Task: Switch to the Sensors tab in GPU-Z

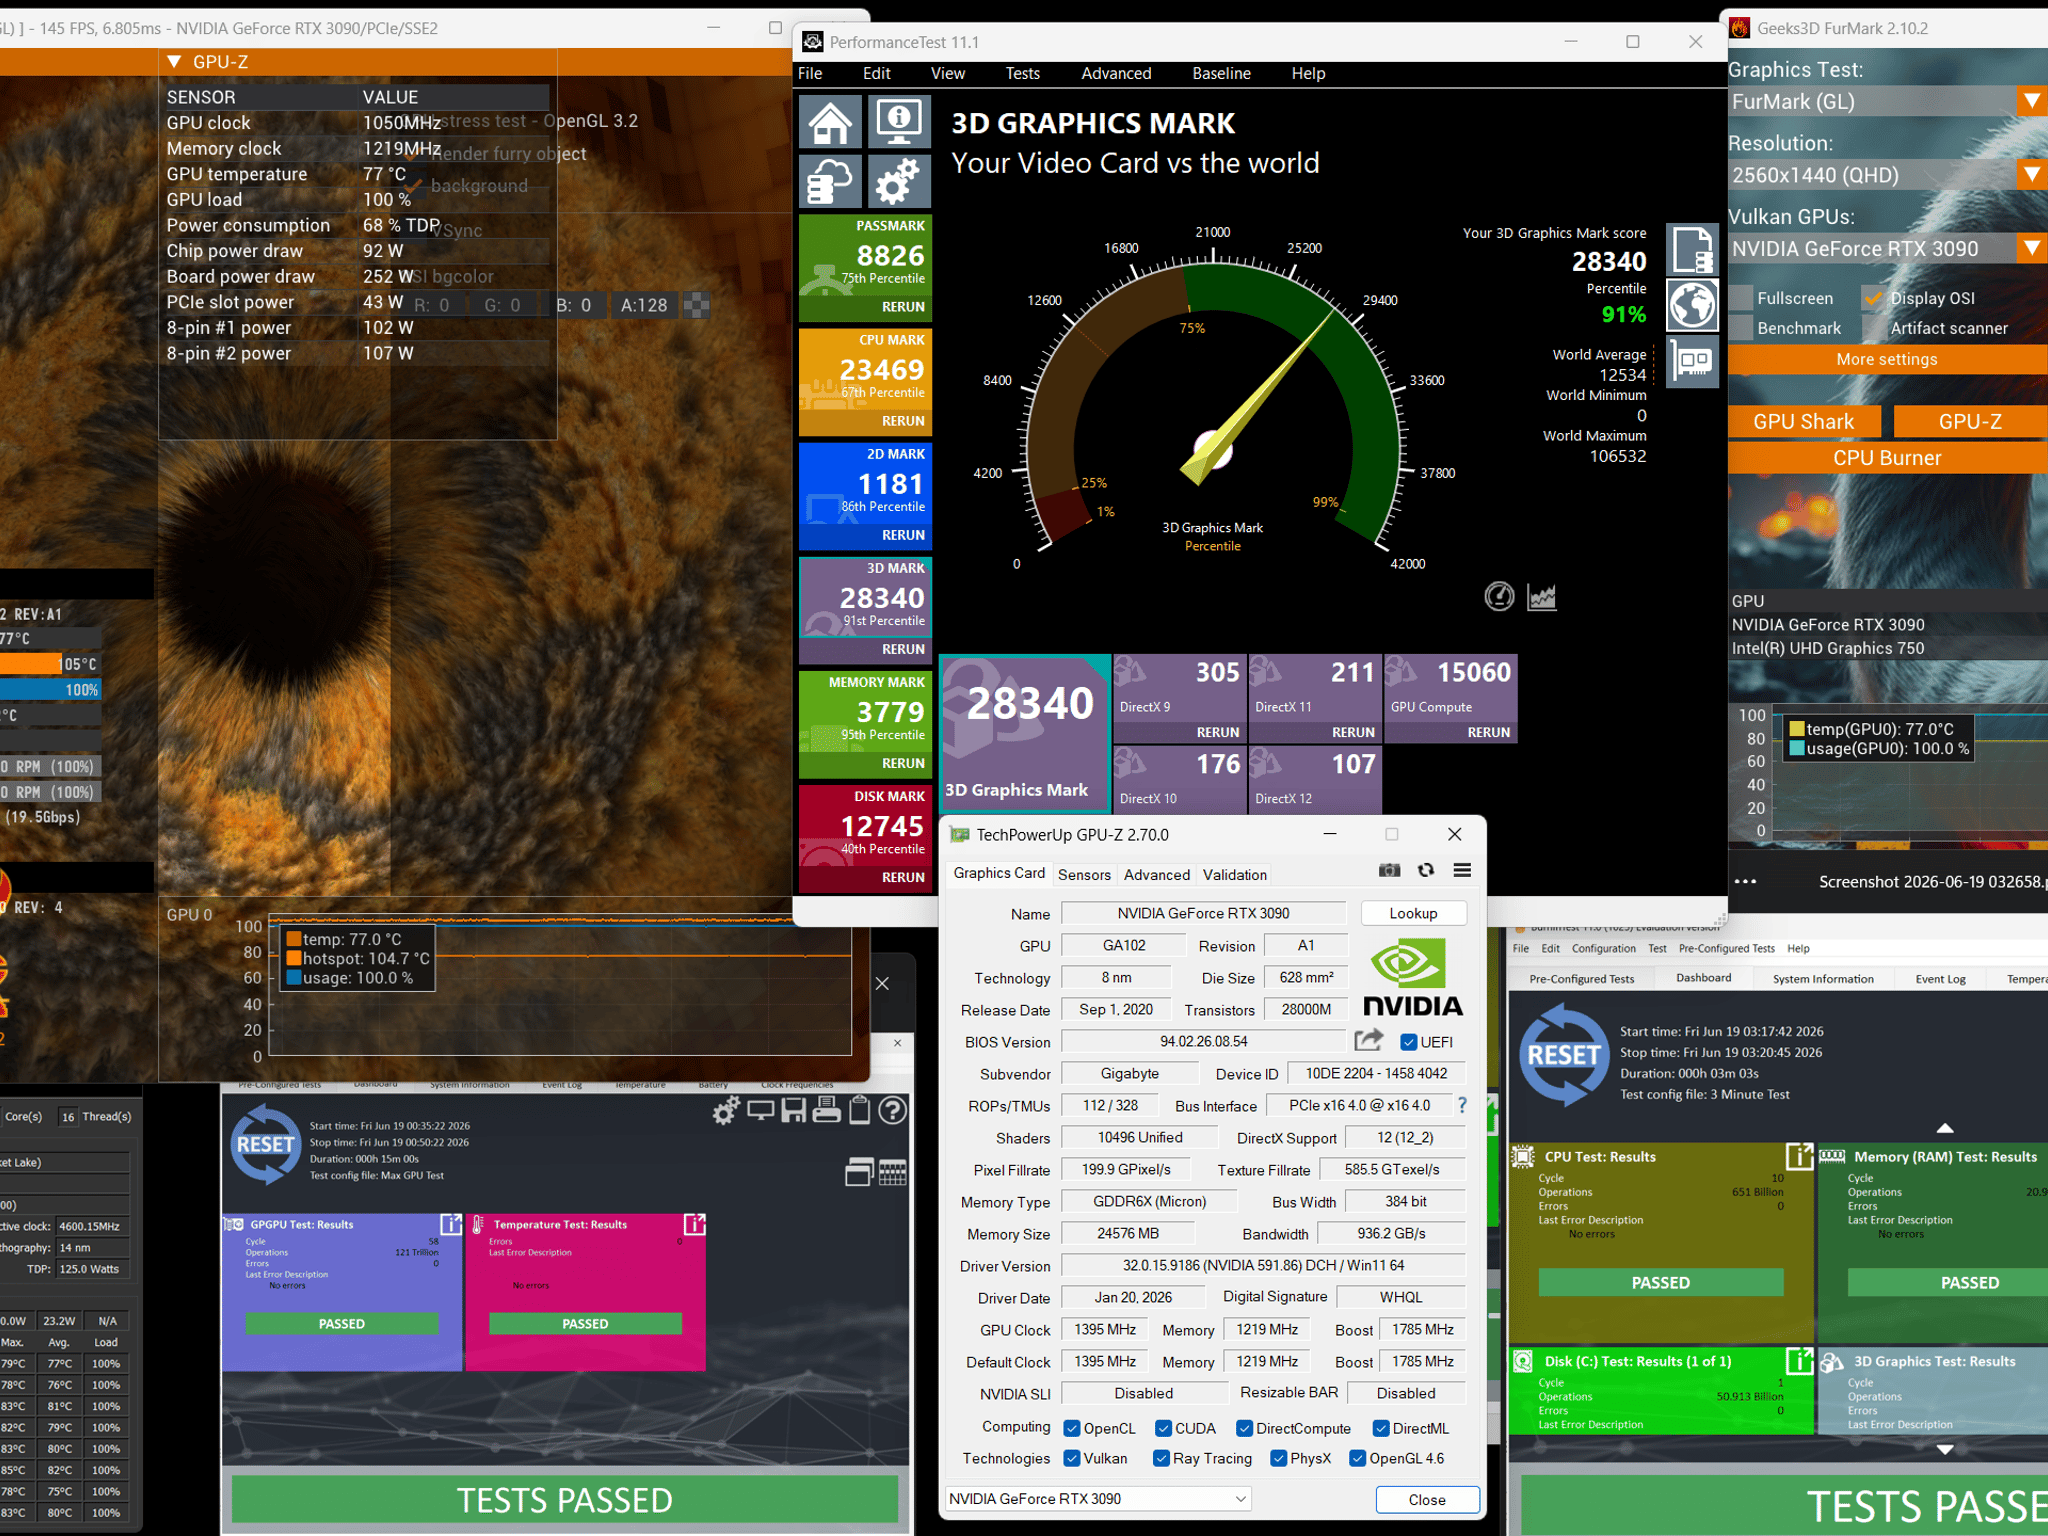Action: 1084,874
